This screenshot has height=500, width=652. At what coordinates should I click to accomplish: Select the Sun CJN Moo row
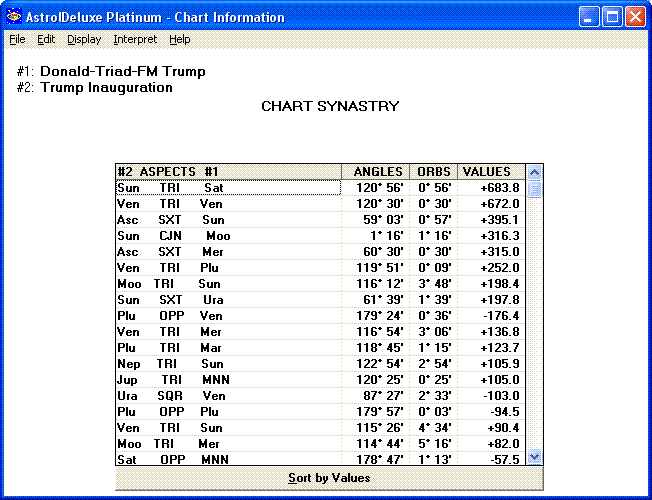320,236
